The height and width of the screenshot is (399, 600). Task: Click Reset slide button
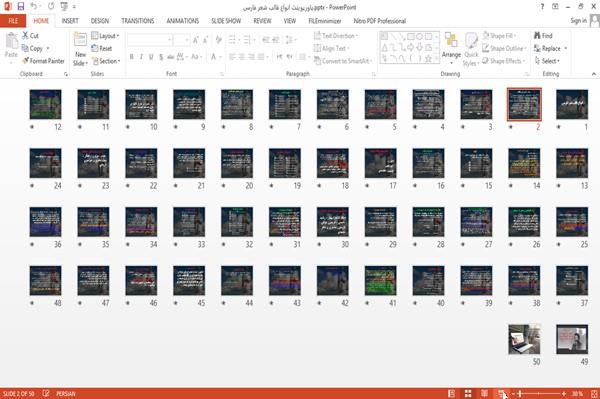[102, 48]
